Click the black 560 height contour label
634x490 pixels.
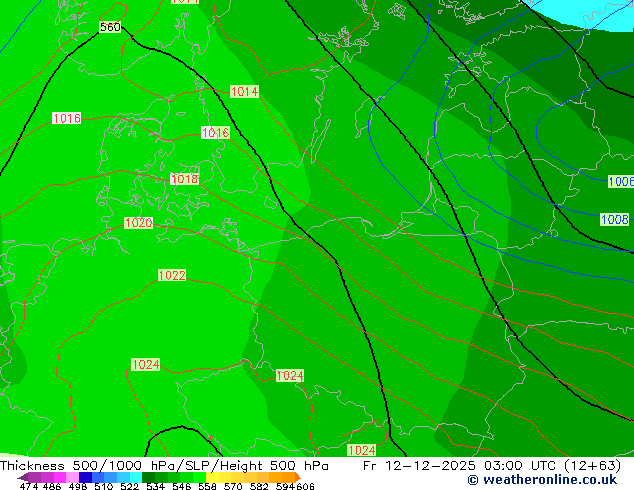110,27
